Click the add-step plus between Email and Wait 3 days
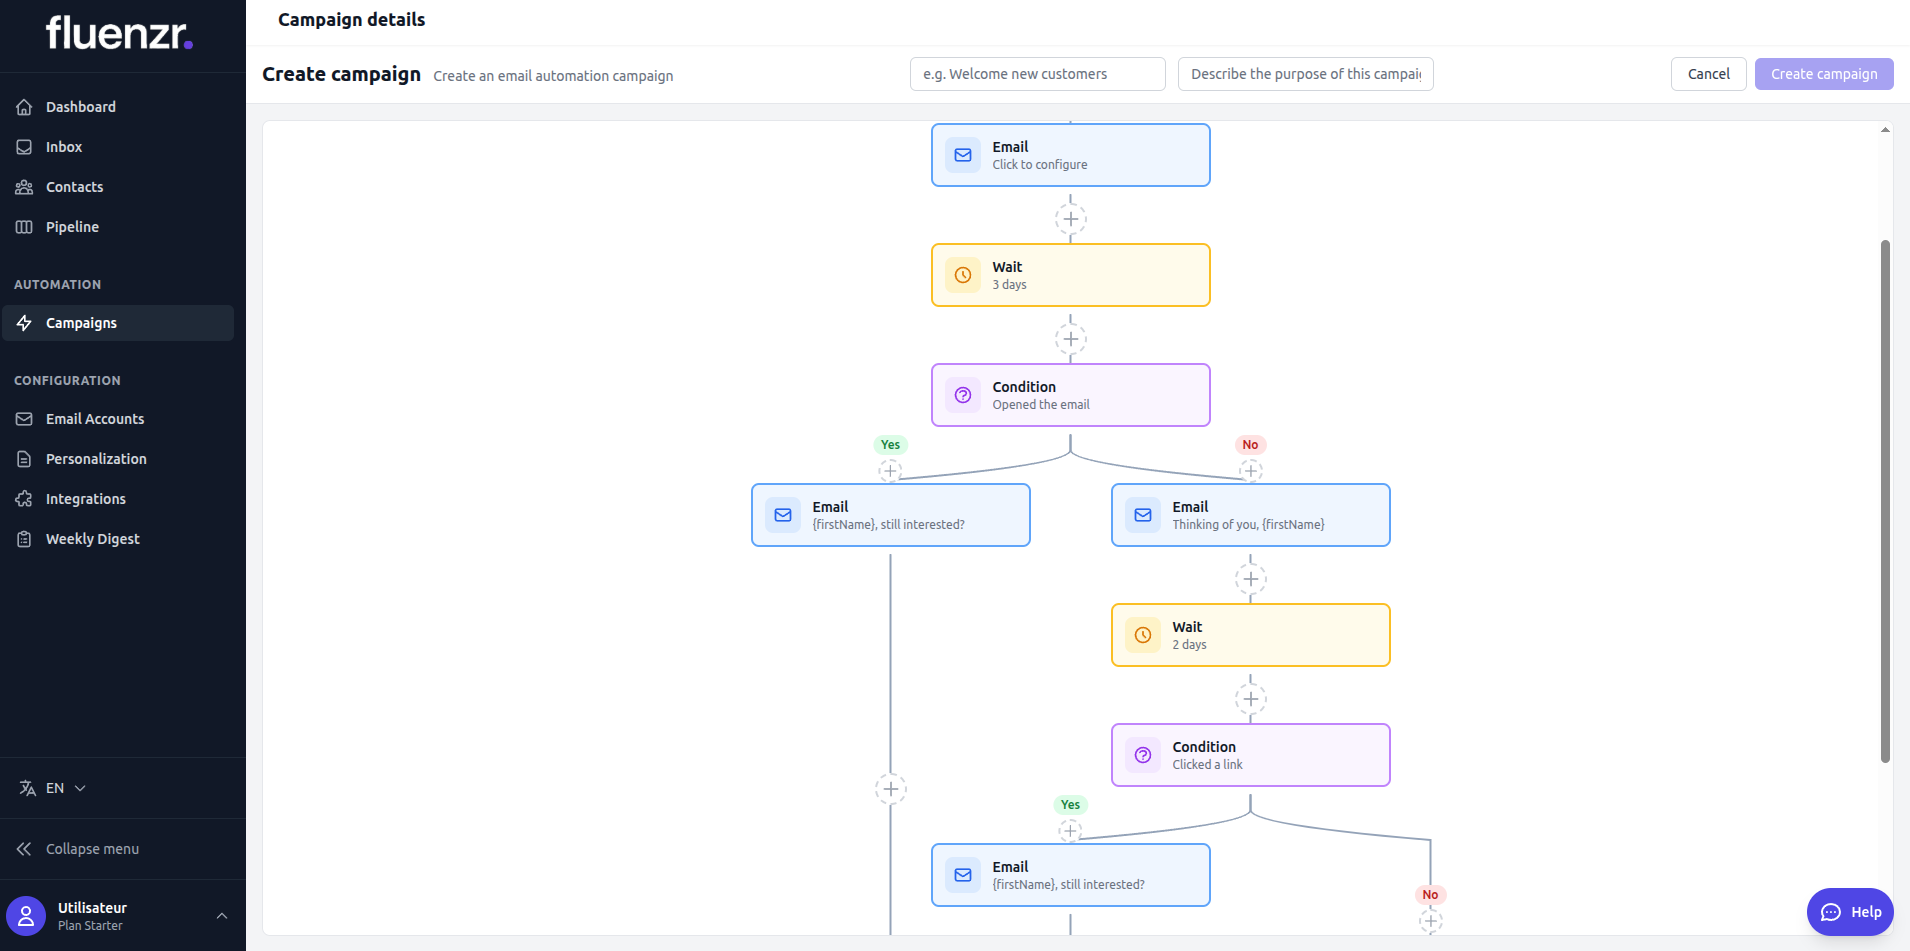Screen dimensions: 1910x951 coord(1070,219)
